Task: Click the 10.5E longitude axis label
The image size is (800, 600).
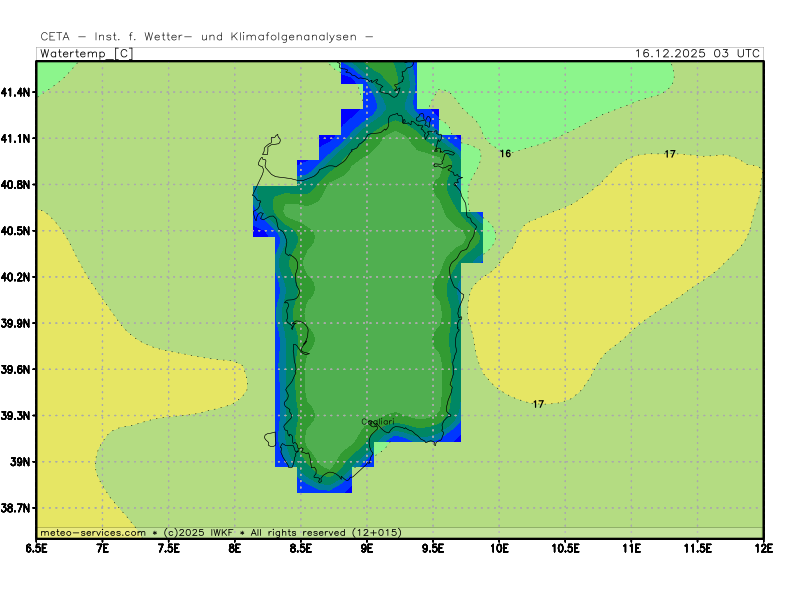Action: click(x=565, y=548)
